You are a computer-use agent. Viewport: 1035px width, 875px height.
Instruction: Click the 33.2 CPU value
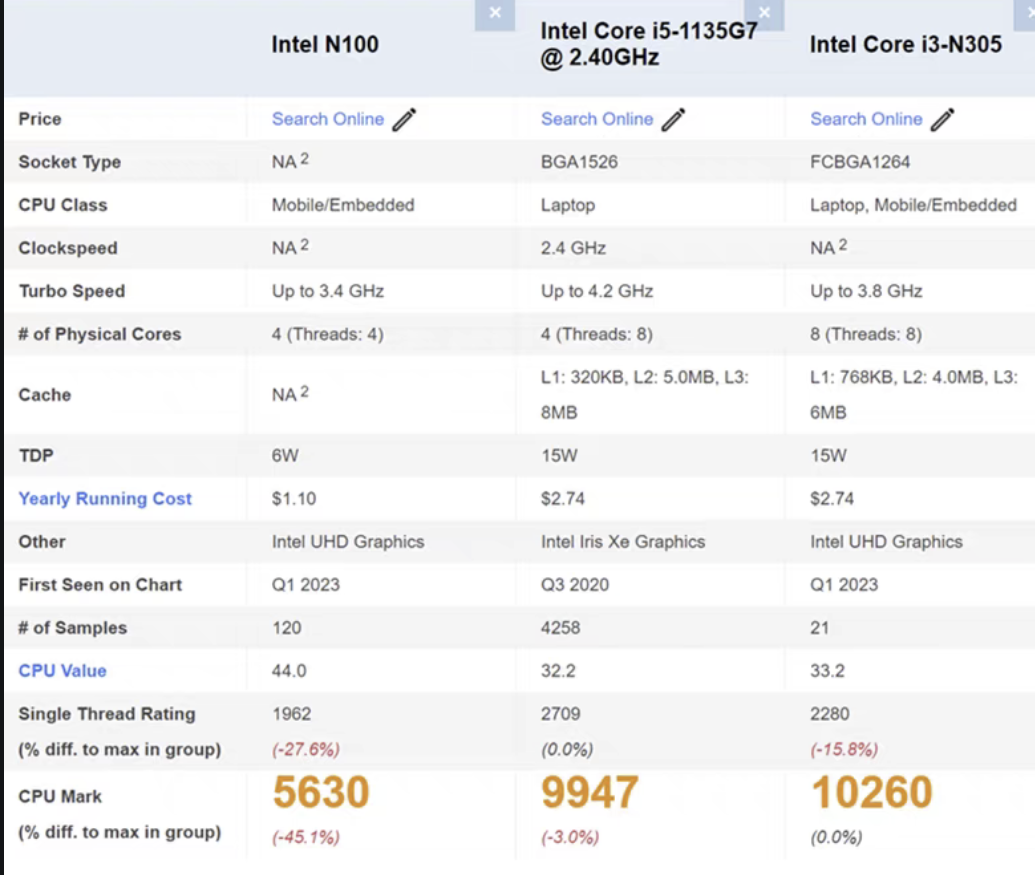[x=828, y=670]
